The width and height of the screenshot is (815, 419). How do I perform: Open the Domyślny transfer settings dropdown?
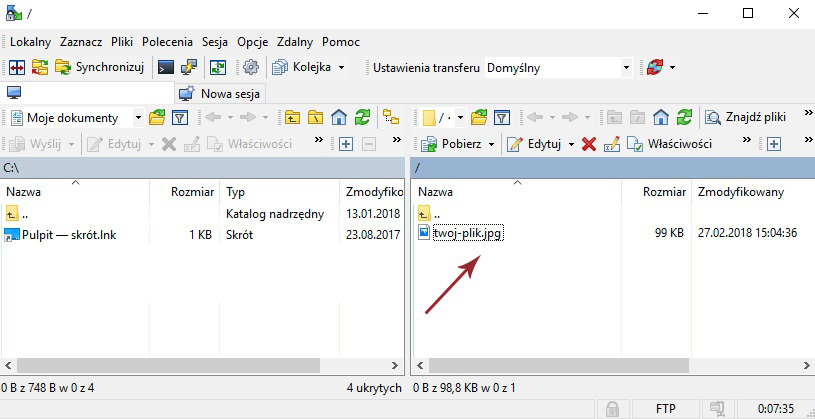click(626, 67)
